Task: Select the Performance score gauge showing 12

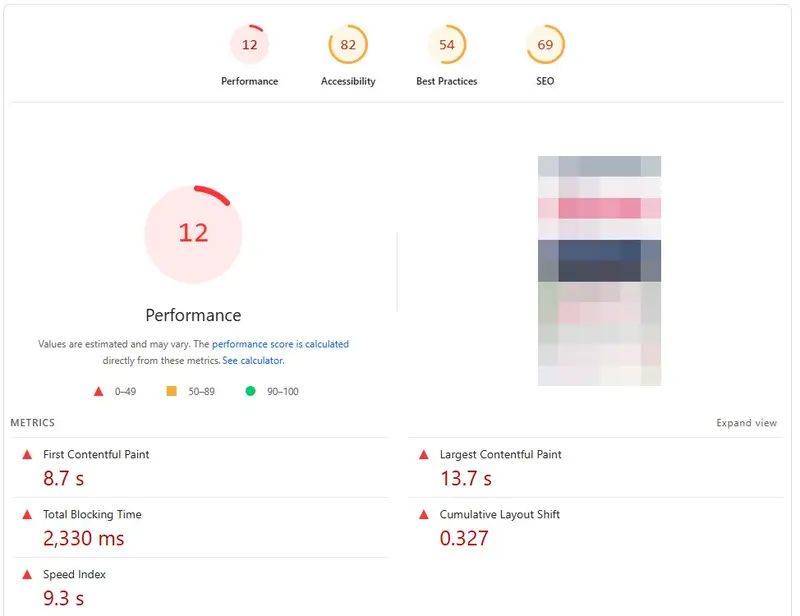Action: pos(249,44)
